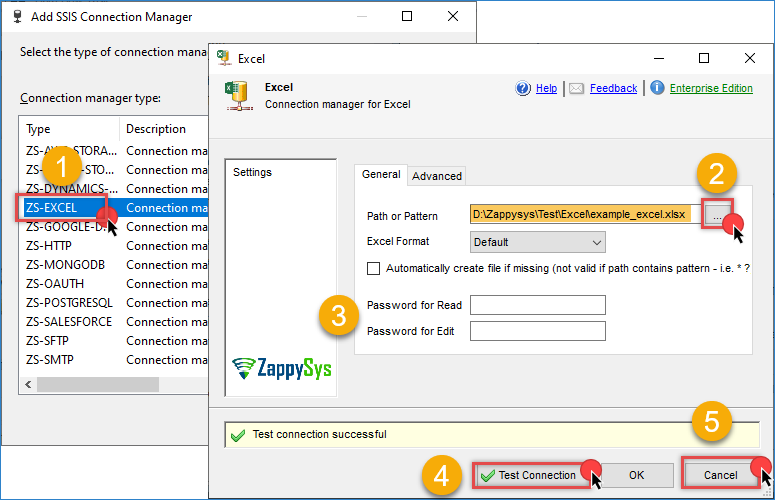The height and width of the screenshot is (500, 775).
Task: Open the Excel Format dropdown
Action: click(x=538, y=242)
